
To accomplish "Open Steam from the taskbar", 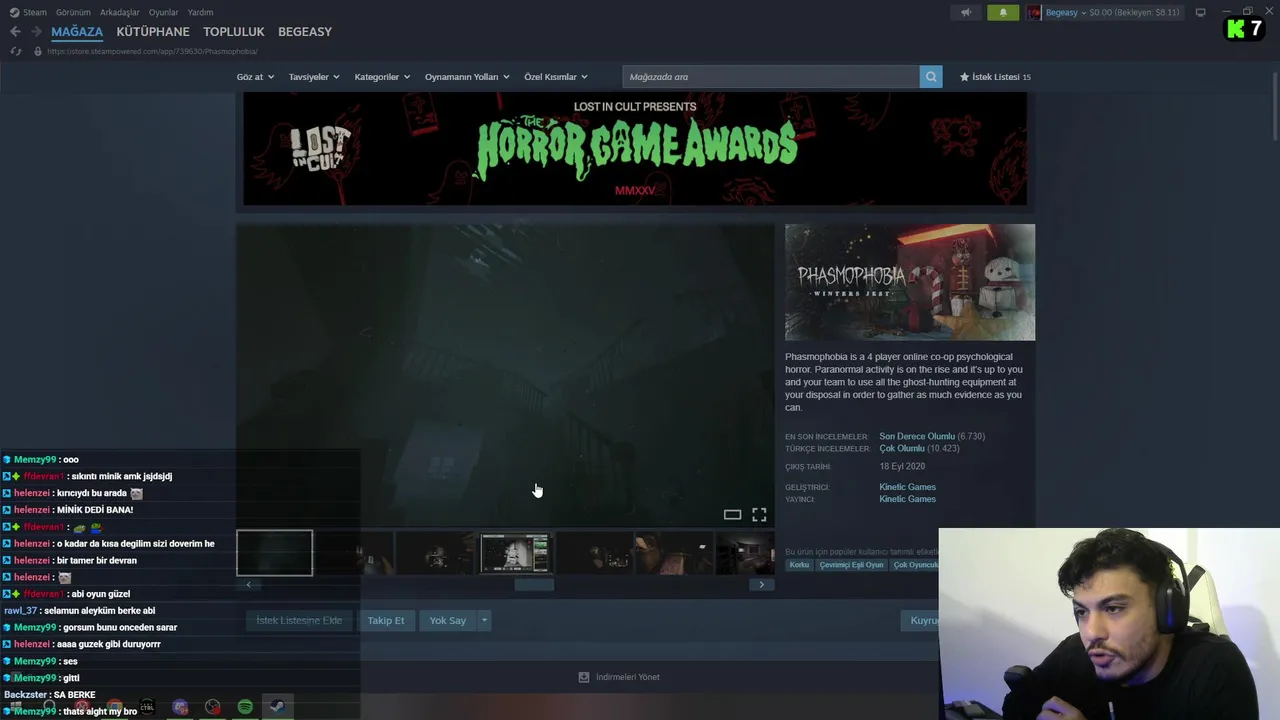I will pos(278,707).
